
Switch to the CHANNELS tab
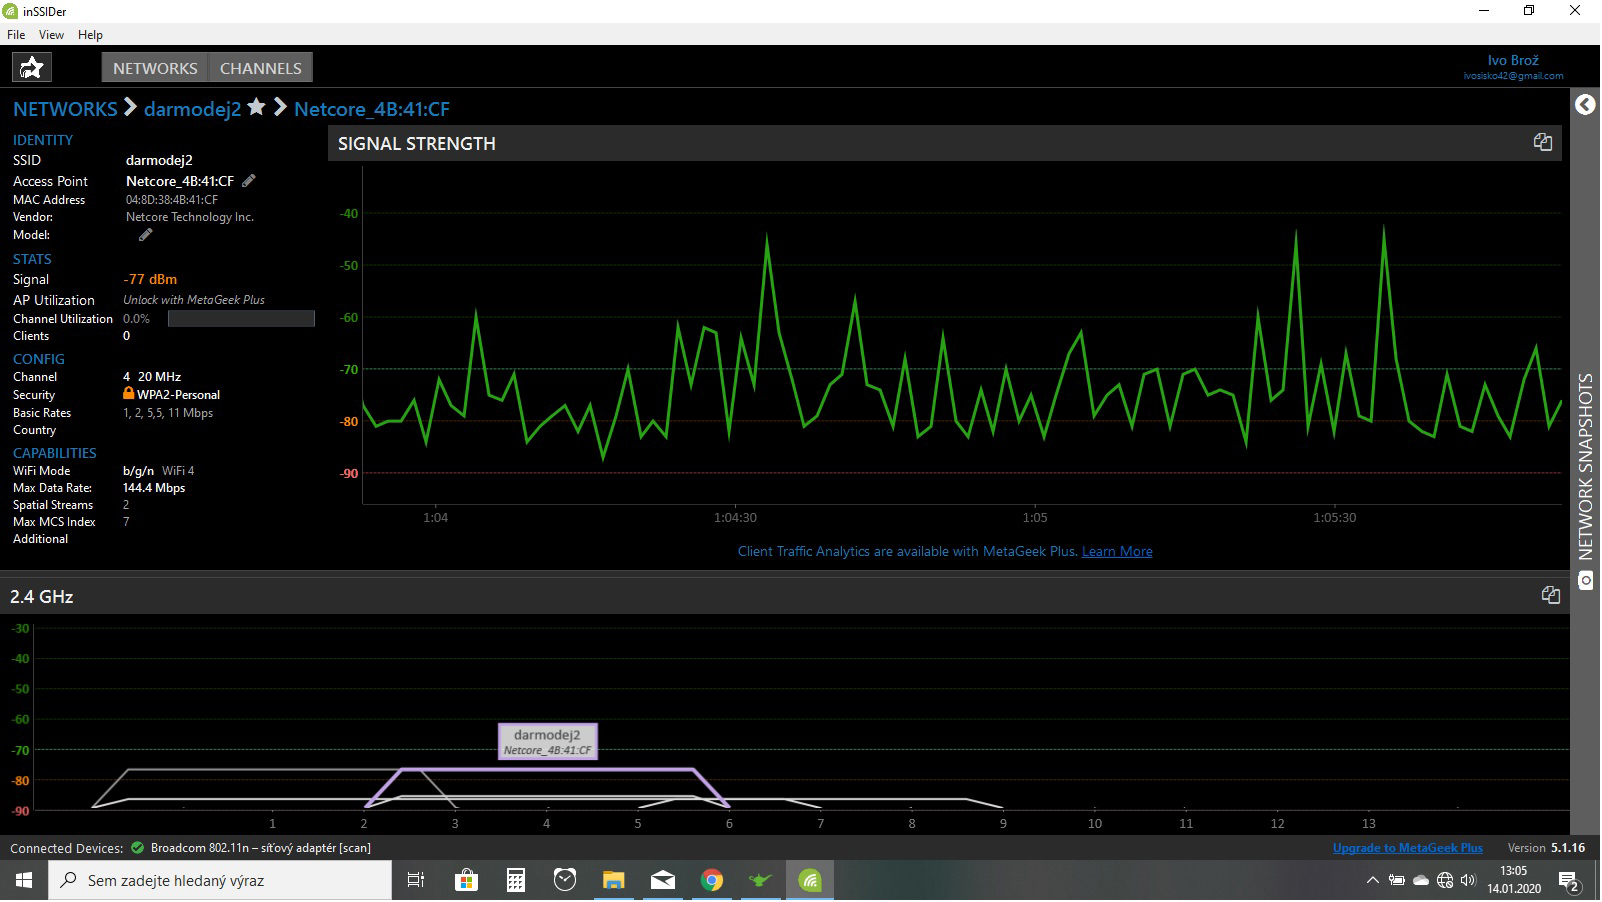click(261, 68)
